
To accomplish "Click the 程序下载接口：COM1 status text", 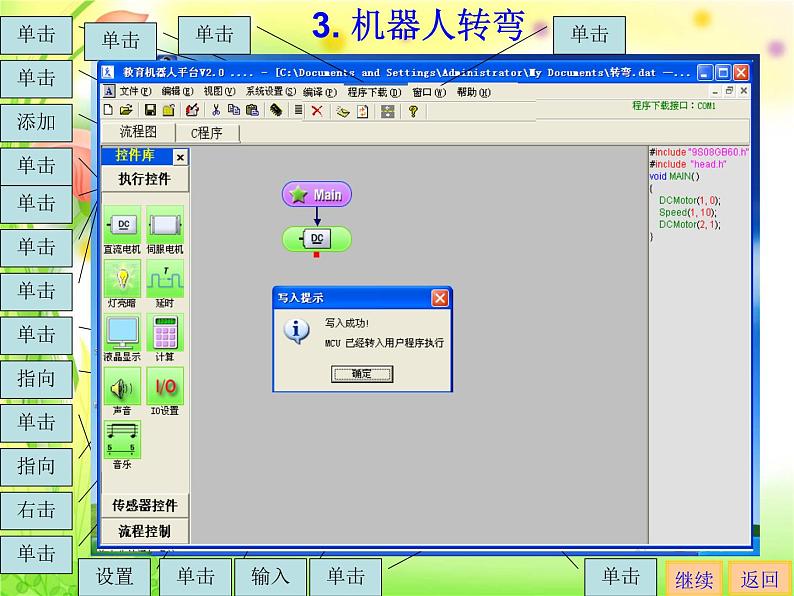I will tap(673, 106).
